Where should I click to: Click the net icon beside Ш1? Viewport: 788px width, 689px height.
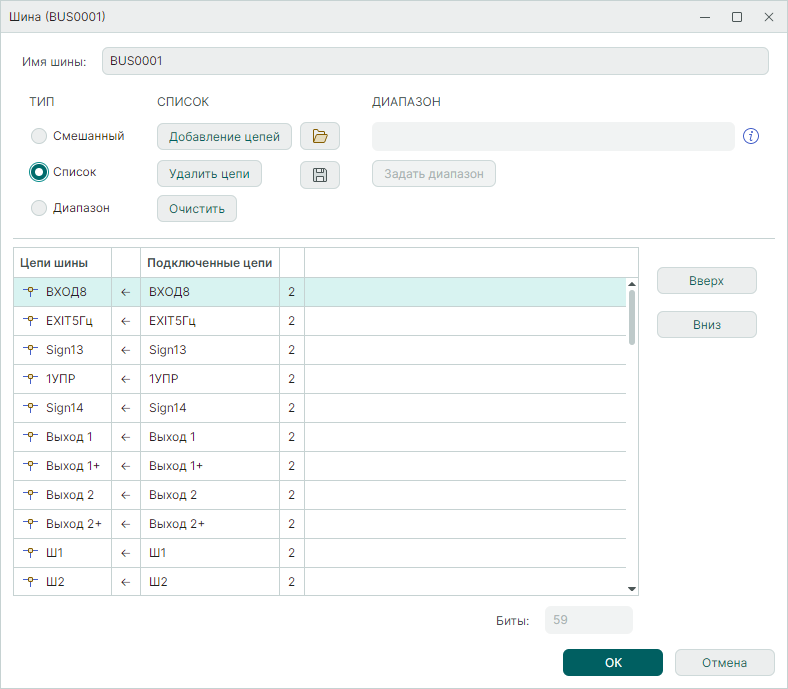(31, 553)
